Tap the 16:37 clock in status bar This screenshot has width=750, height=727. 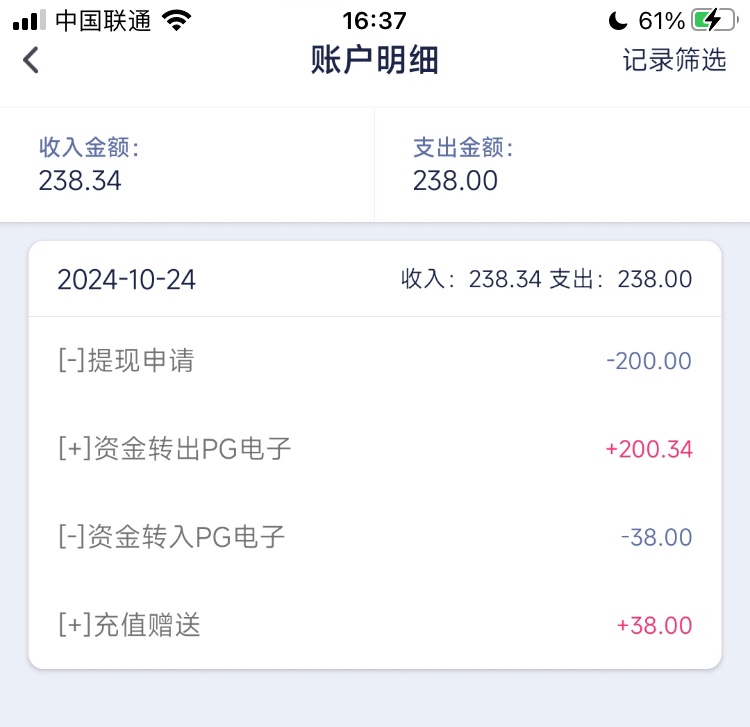[374, 21]
